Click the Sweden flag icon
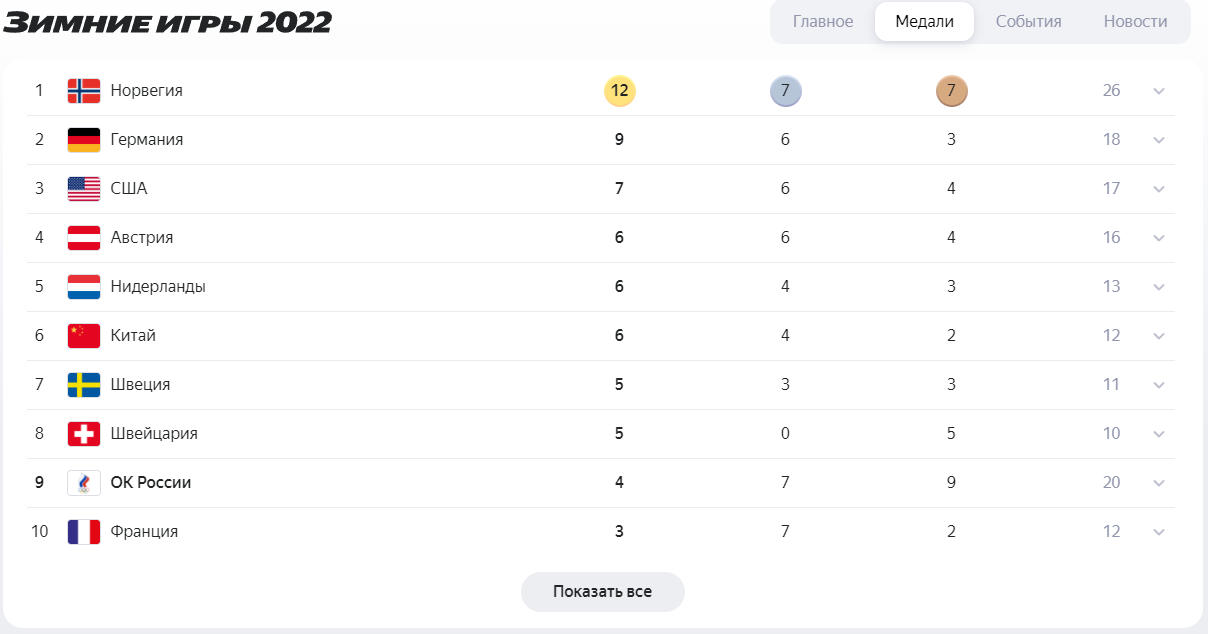 [x=84, y=385]
